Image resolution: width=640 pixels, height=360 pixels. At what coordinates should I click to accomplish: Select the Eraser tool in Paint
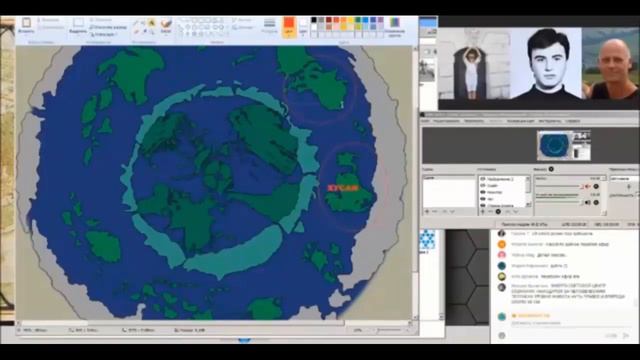[x=136, y=32]
